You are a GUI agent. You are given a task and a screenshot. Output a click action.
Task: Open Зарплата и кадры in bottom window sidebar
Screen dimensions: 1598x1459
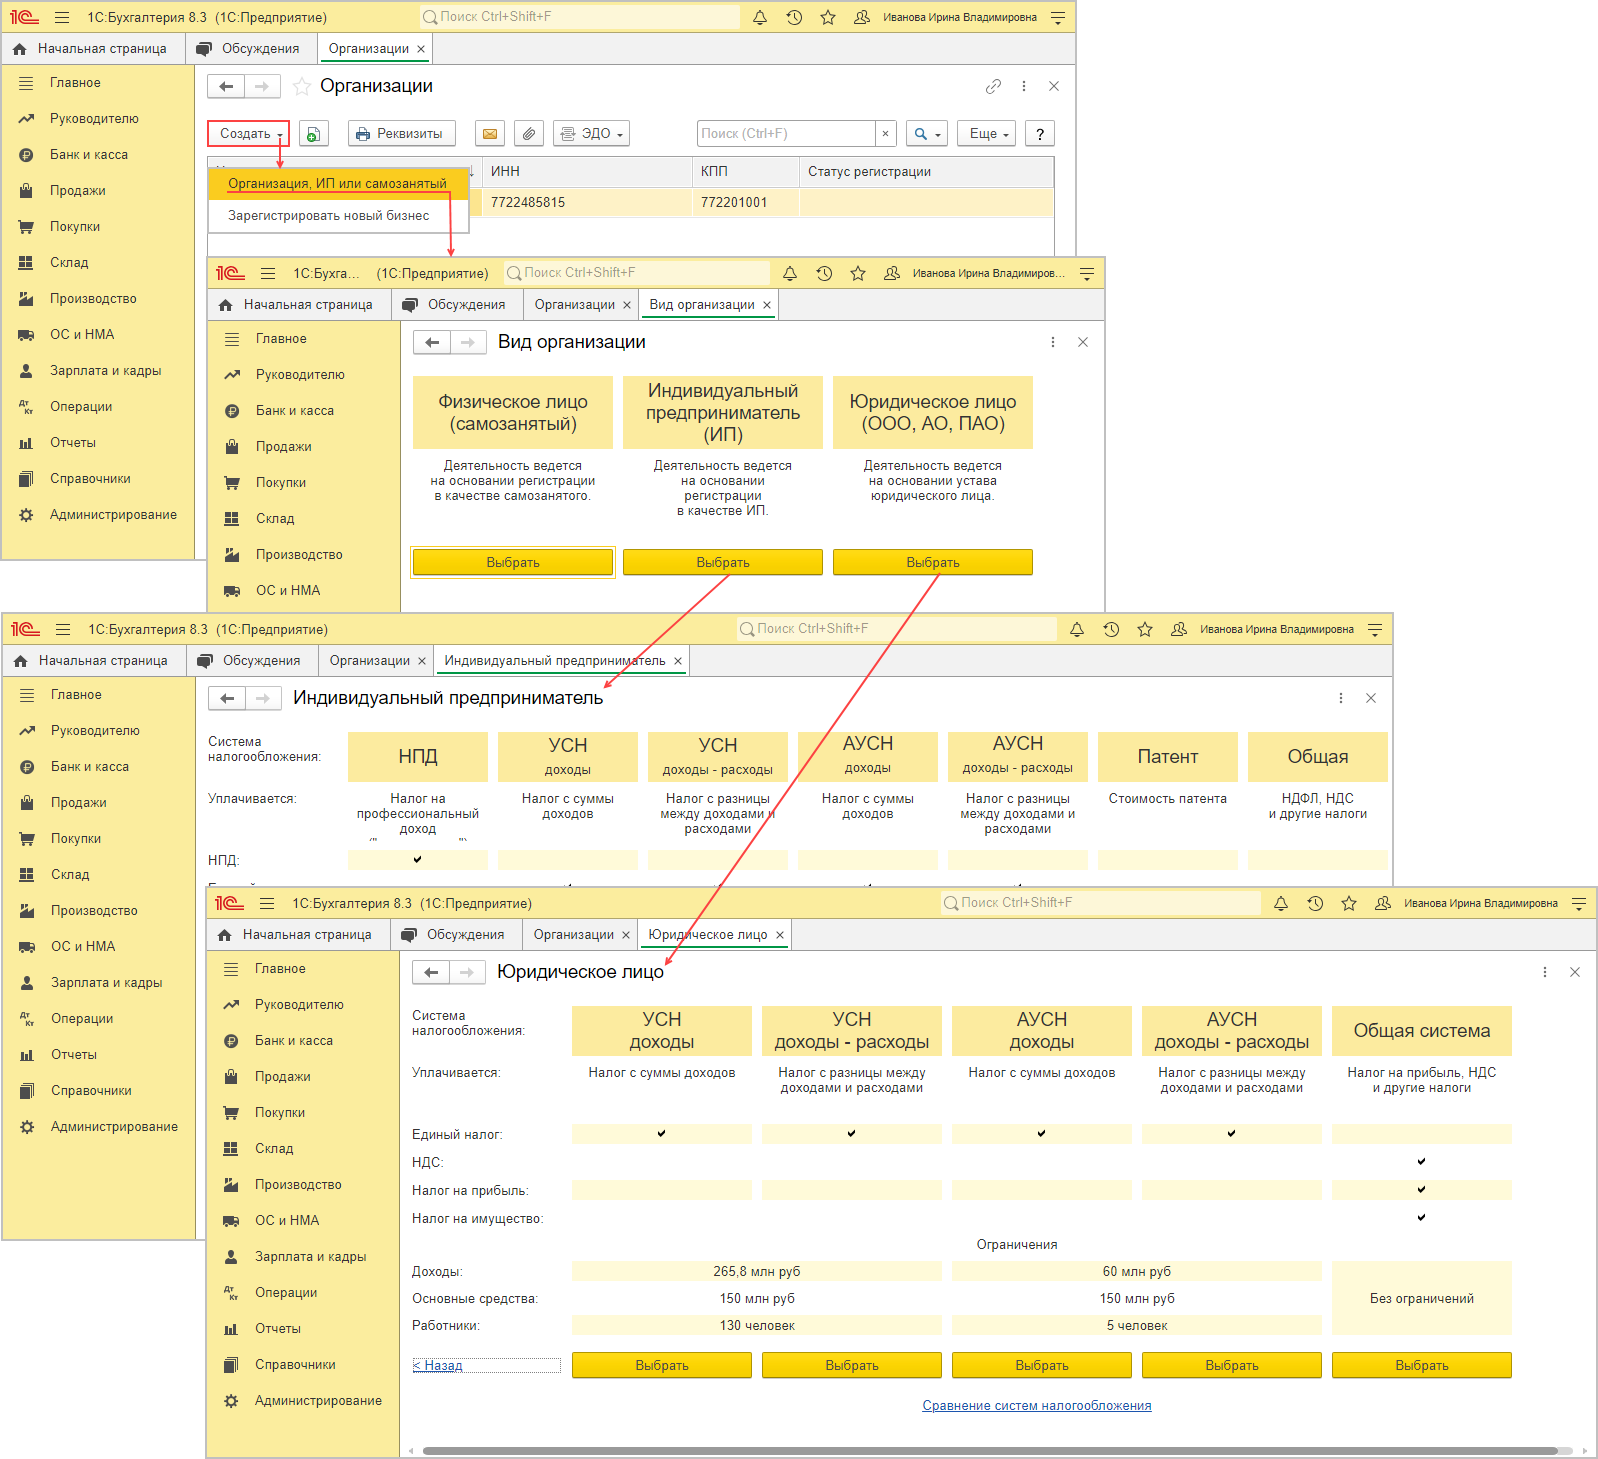pyautogui.click(x=310, y=1256)
